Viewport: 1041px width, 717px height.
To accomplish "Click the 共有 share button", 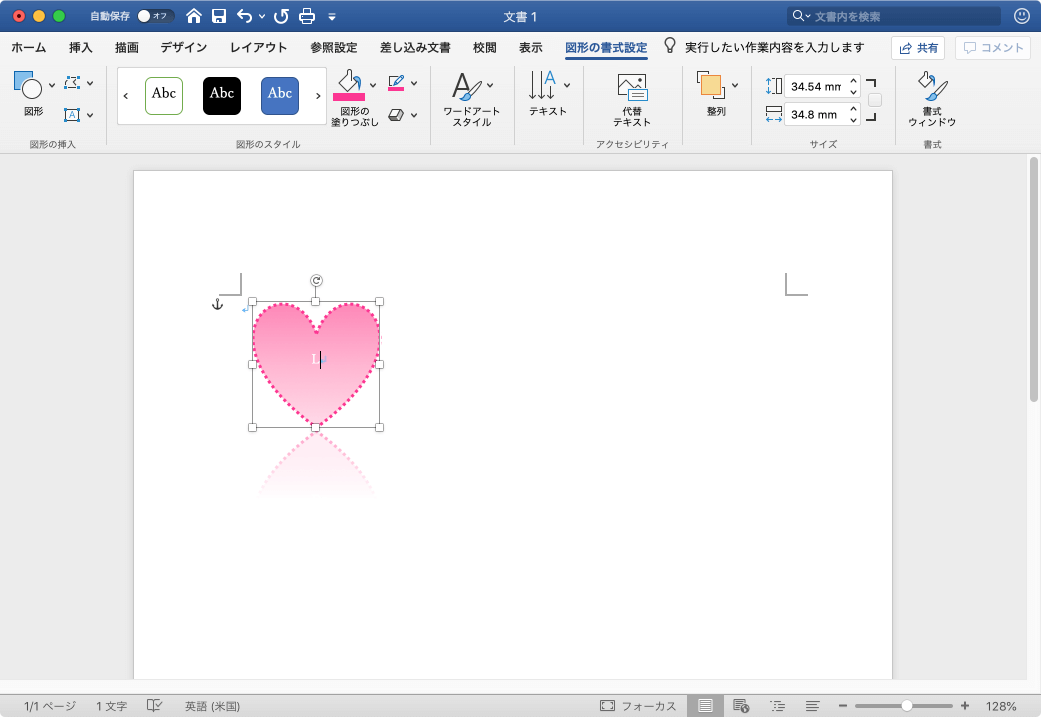I will coord(918,48).
